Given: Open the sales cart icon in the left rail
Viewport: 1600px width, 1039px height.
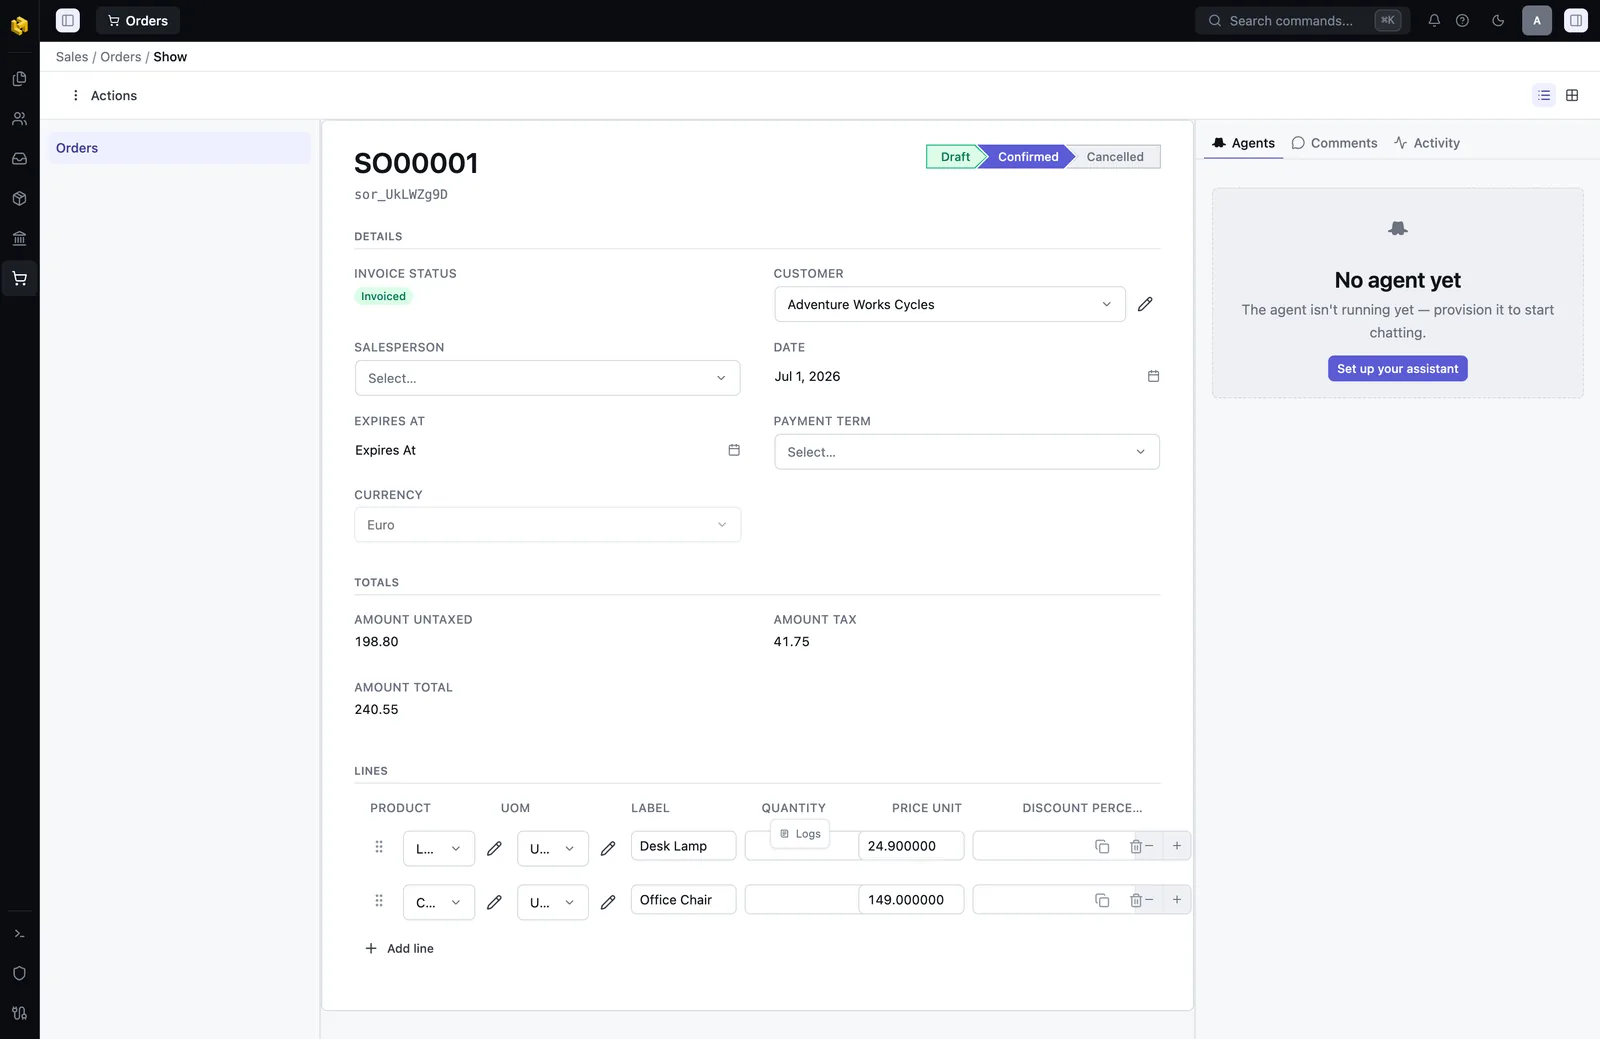Looking at the screenshot, I should pyautogui.click(x=19, y=279).
